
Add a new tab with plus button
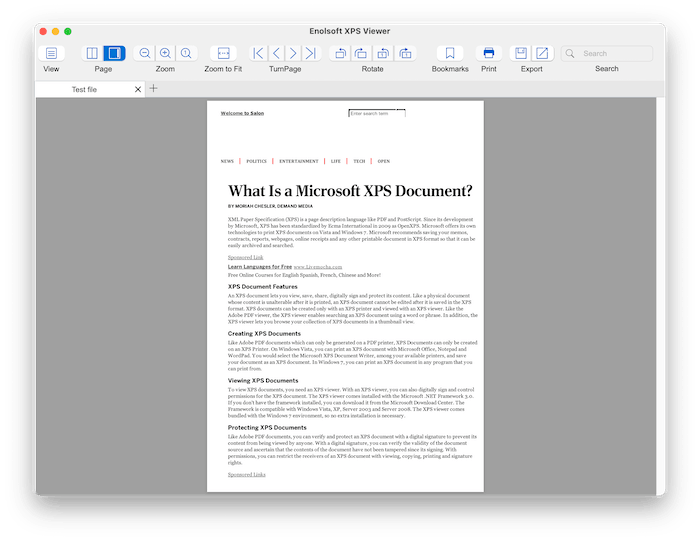point(154,89)
